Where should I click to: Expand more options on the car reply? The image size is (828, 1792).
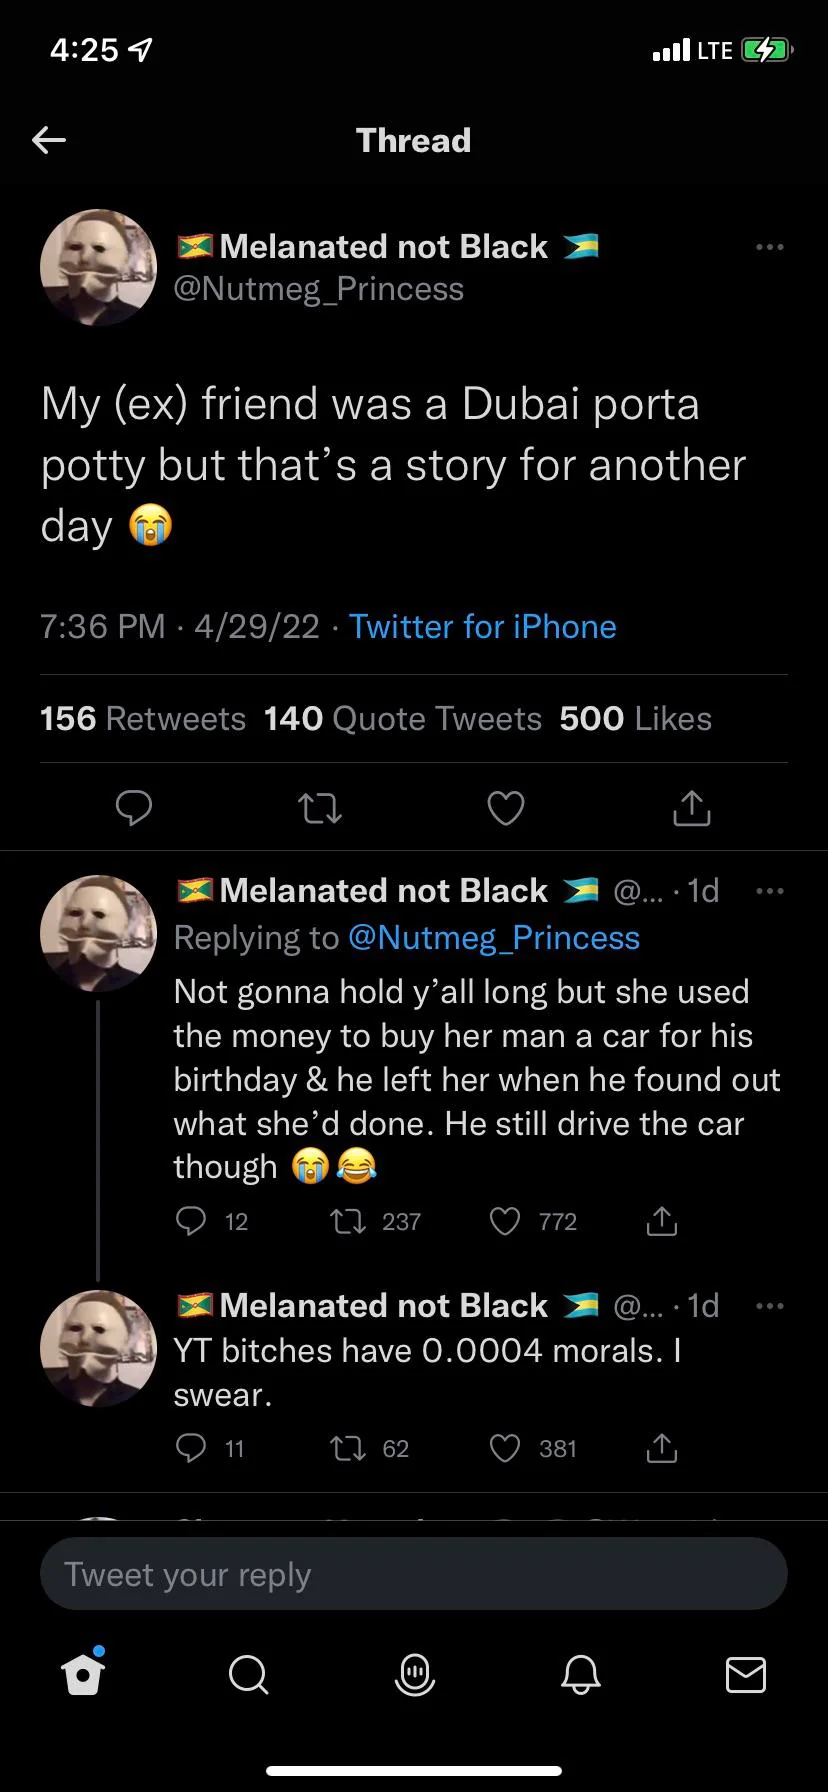769,891
